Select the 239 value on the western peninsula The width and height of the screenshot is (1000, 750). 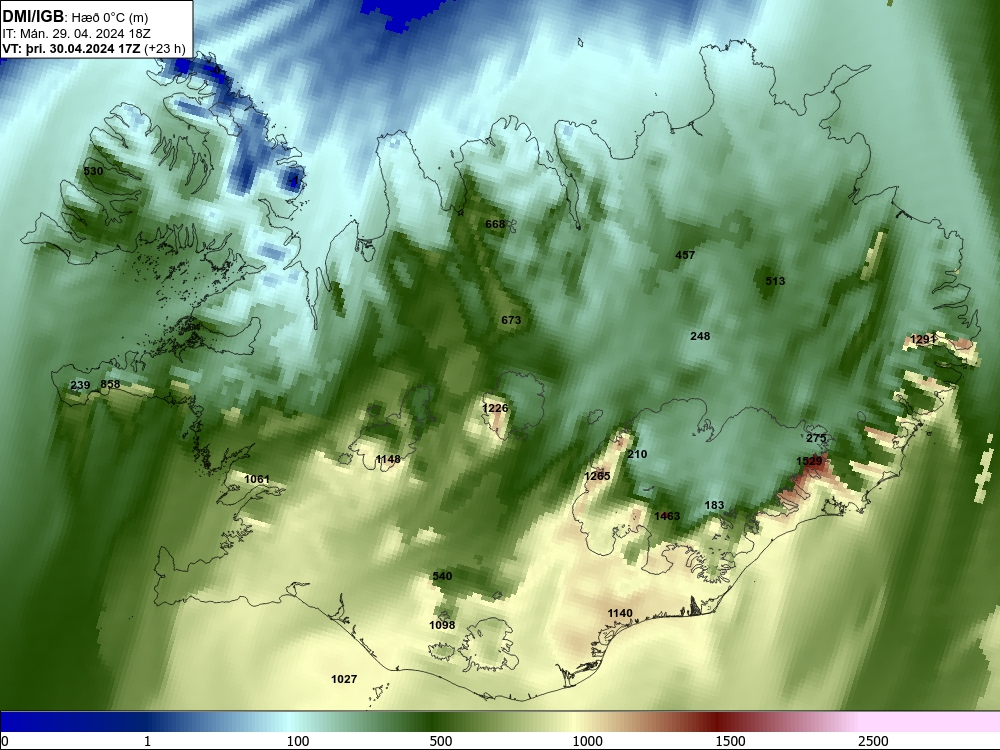pos(80,385)
